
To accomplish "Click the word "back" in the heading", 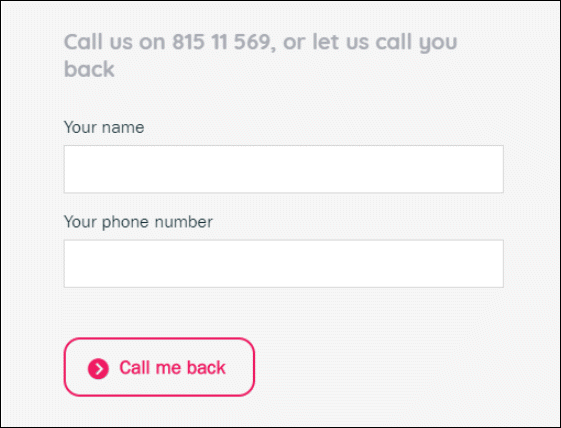I will coord(89,69).
